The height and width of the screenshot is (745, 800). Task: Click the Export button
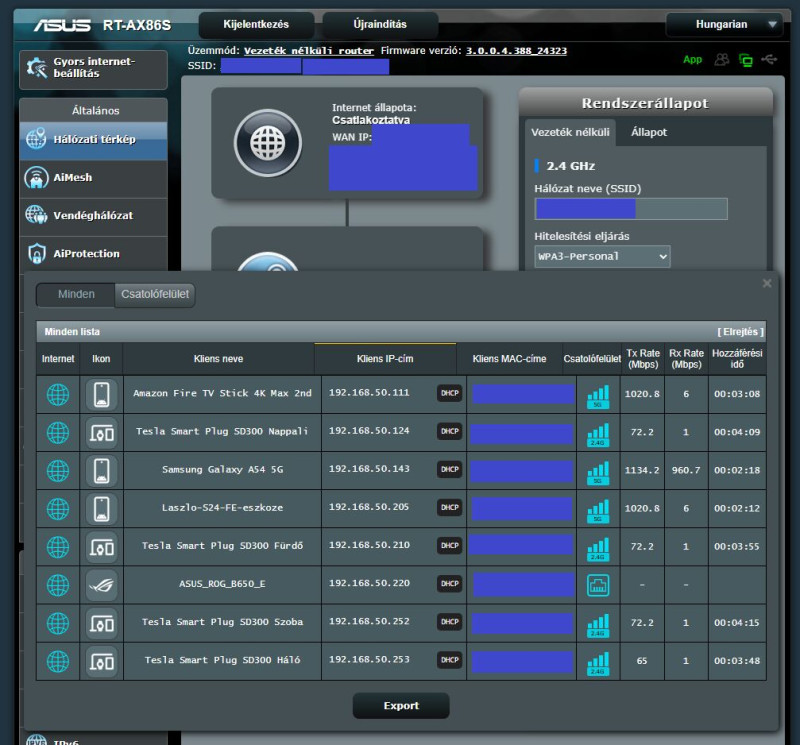pos(401,706)
